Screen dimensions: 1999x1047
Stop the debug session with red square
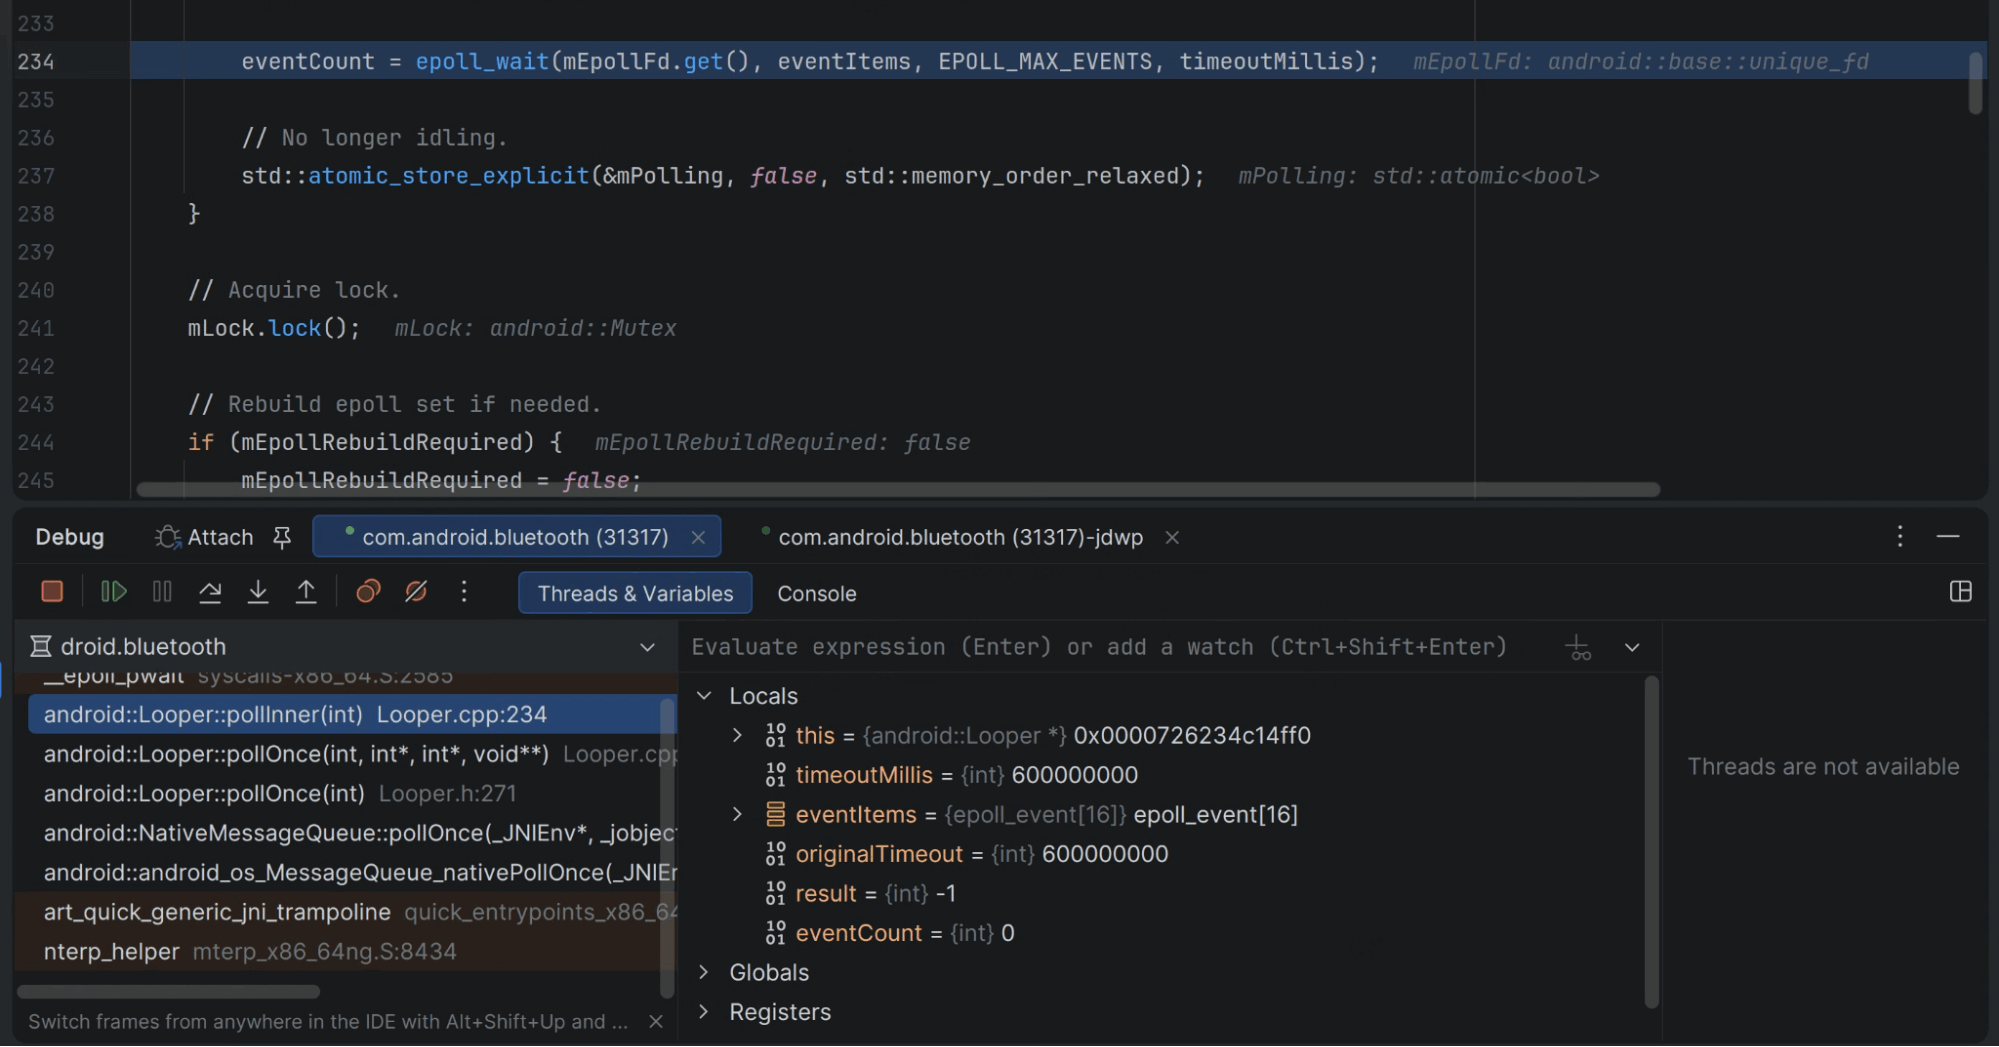pyautogui.click(x=52, y=592)
